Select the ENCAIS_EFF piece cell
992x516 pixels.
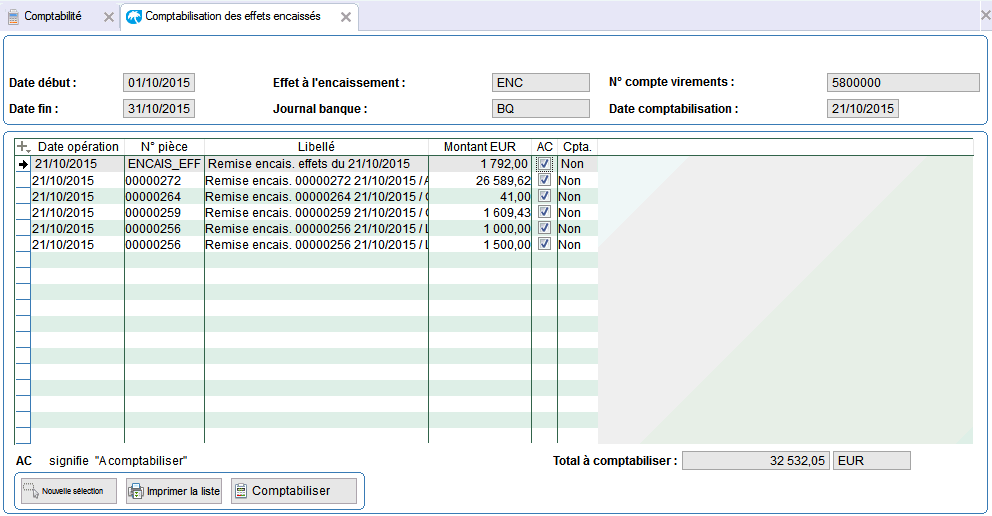click(x=164, y=164)
